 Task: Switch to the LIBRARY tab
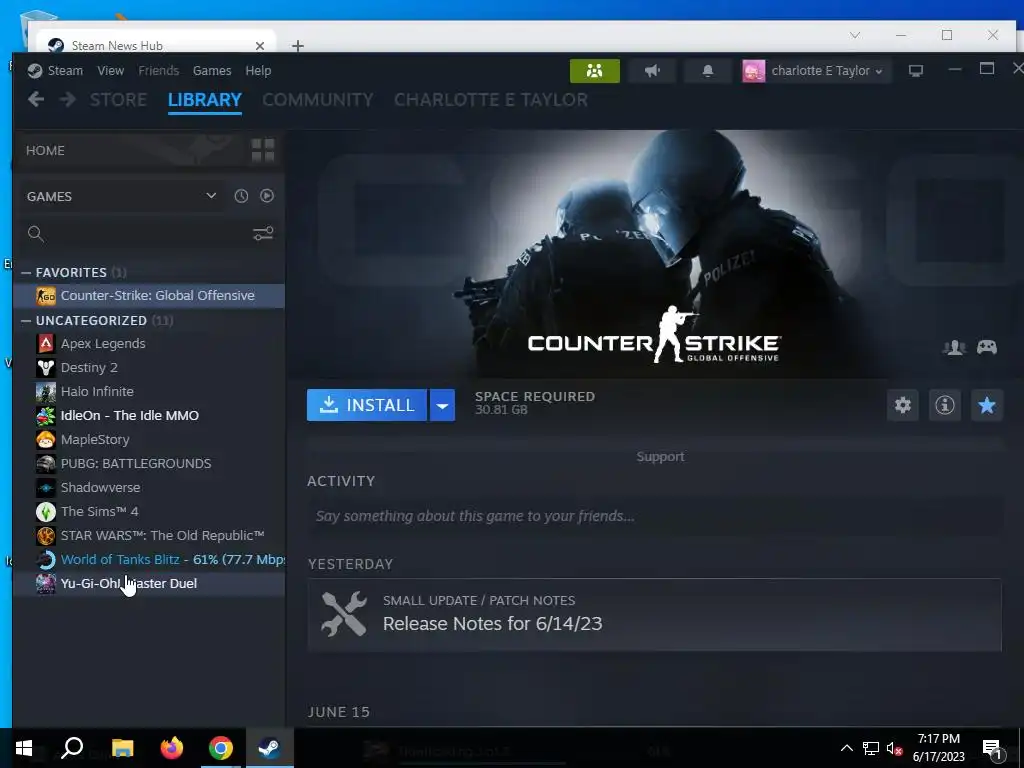pos(204,100)
